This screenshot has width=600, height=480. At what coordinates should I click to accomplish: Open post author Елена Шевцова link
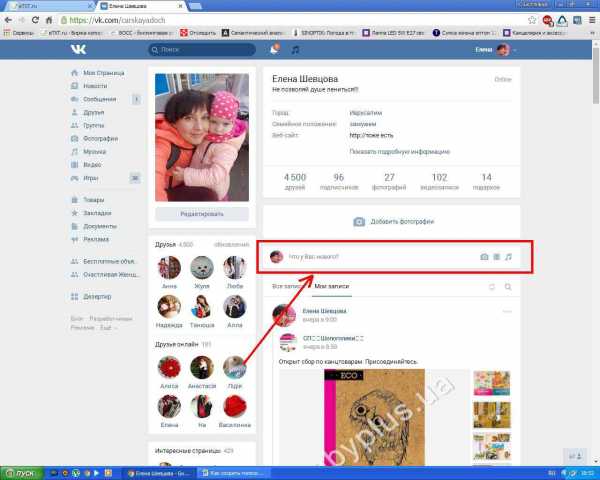click(324, 311)
